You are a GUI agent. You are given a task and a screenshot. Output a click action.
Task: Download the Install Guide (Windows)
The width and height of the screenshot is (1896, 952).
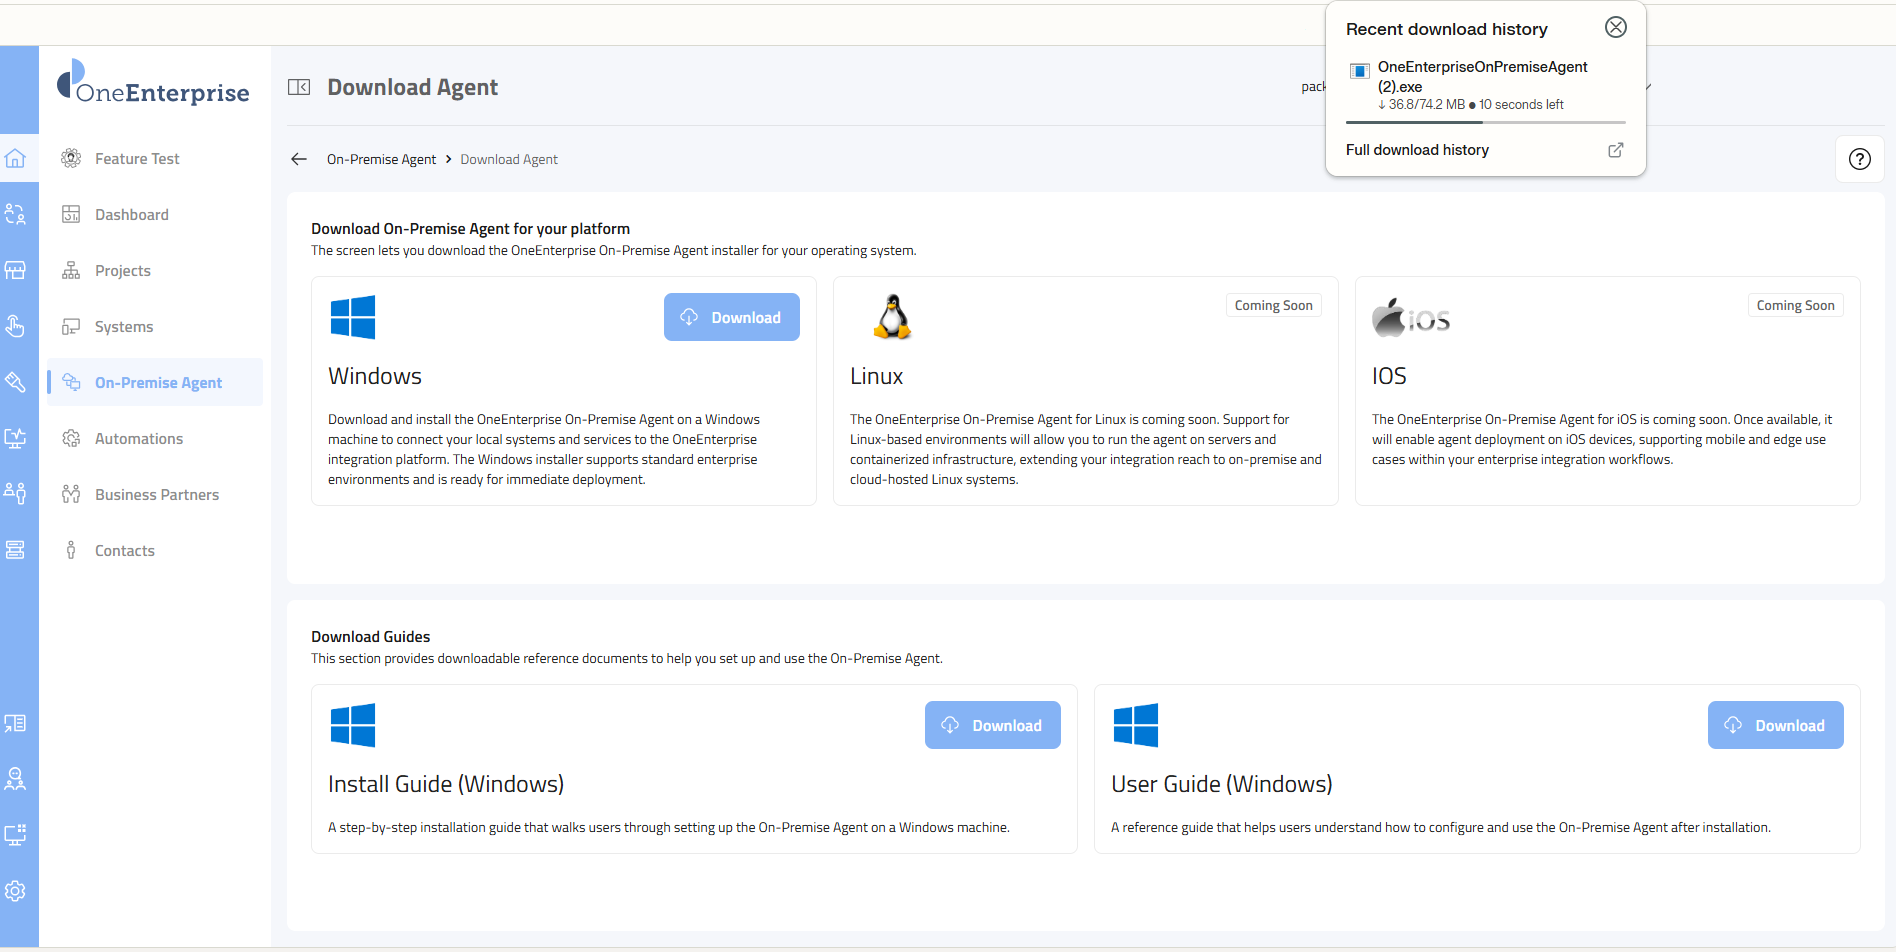[992, 725]
